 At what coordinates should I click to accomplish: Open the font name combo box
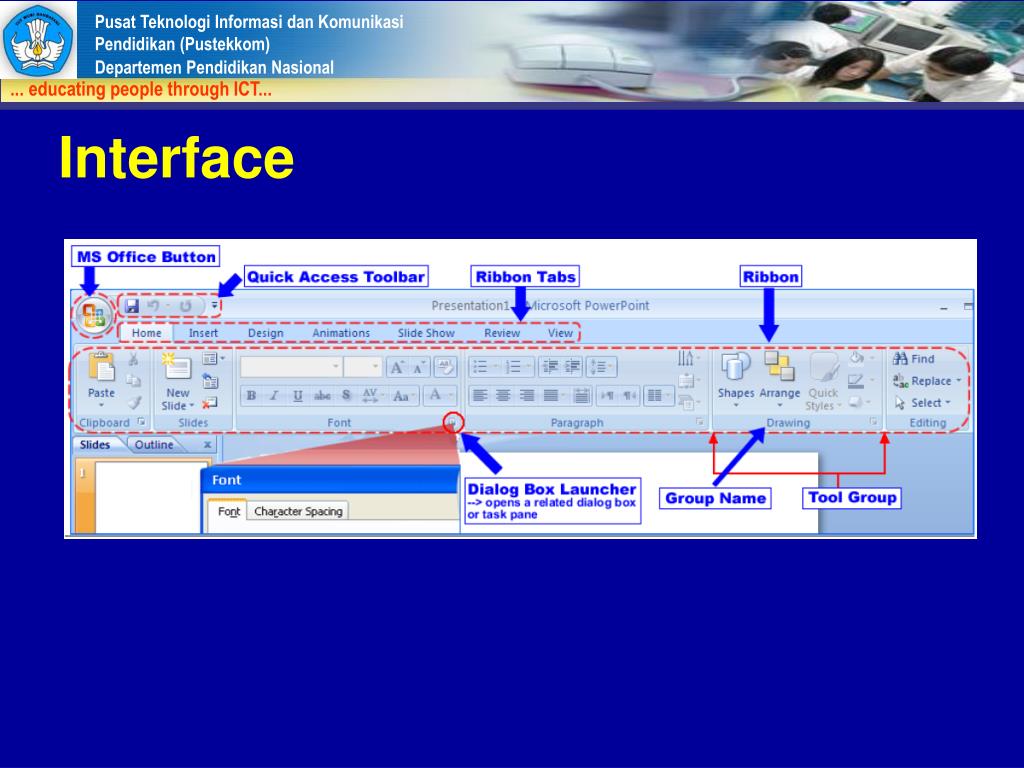coord(291,366)
